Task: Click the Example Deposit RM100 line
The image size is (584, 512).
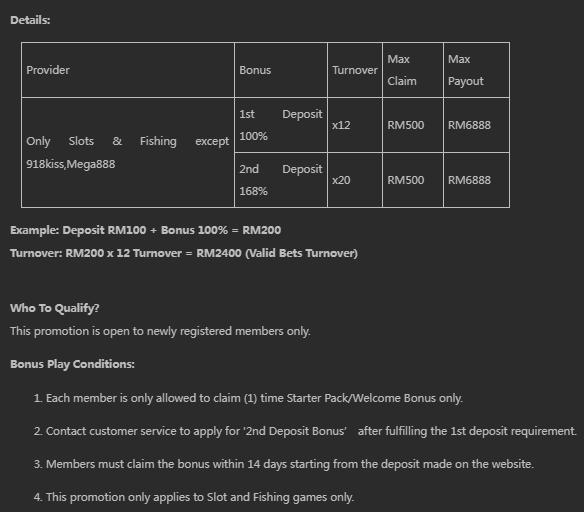Action: click(x=146, y=230)
